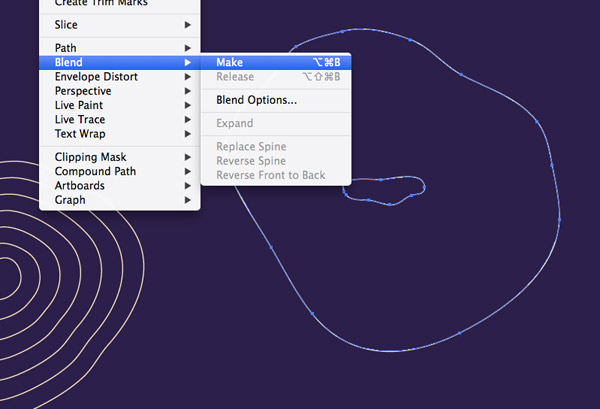This screenshot has height=409, width=600.
Task: Open Blend Options dialog
Action: (x=256, y=100)
